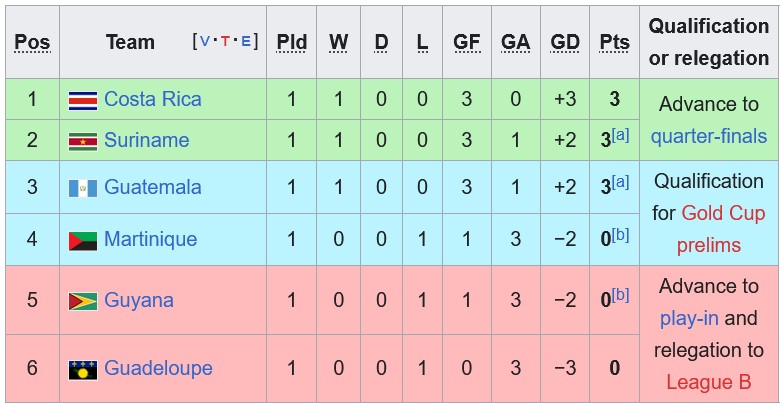Click footnote [a] next to Suriname's points
This screenshot has height=406, width=780.
pos(621,135)
